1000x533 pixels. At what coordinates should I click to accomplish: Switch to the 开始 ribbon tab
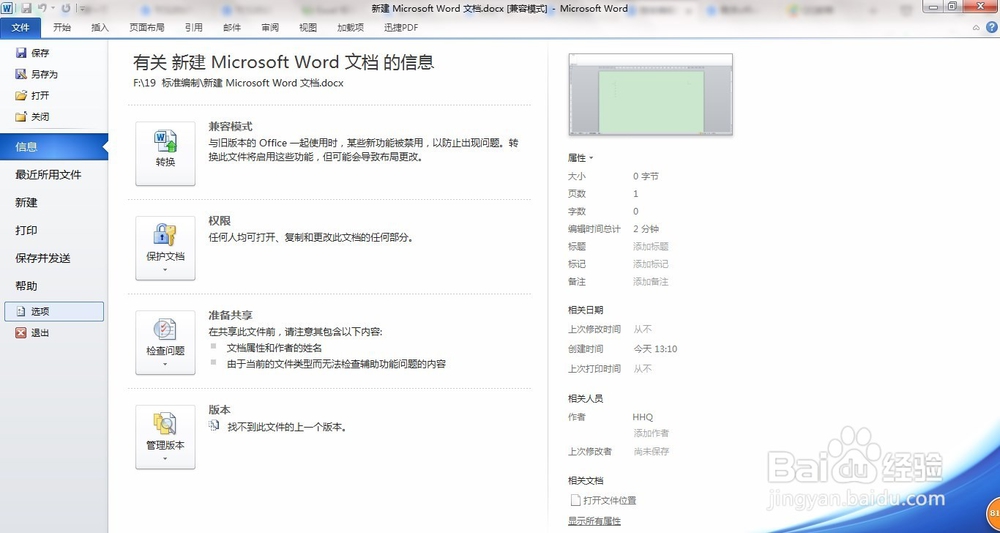click(62, 27)
